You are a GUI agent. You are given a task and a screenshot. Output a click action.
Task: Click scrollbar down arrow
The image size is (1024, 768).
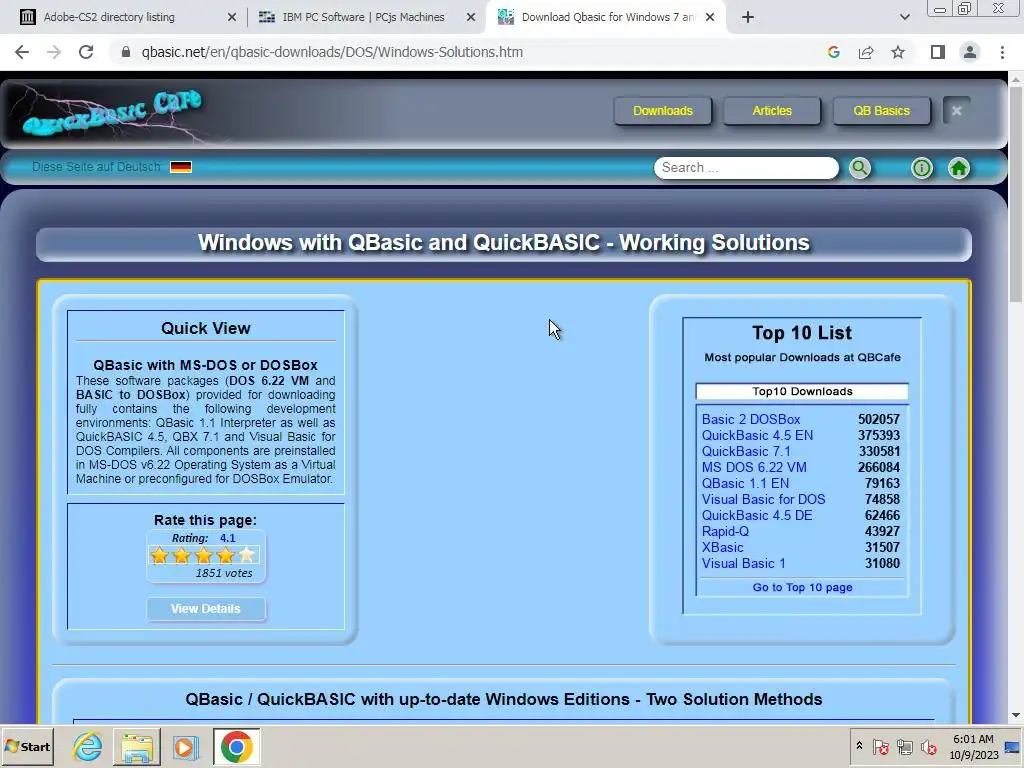point(1016,716)
